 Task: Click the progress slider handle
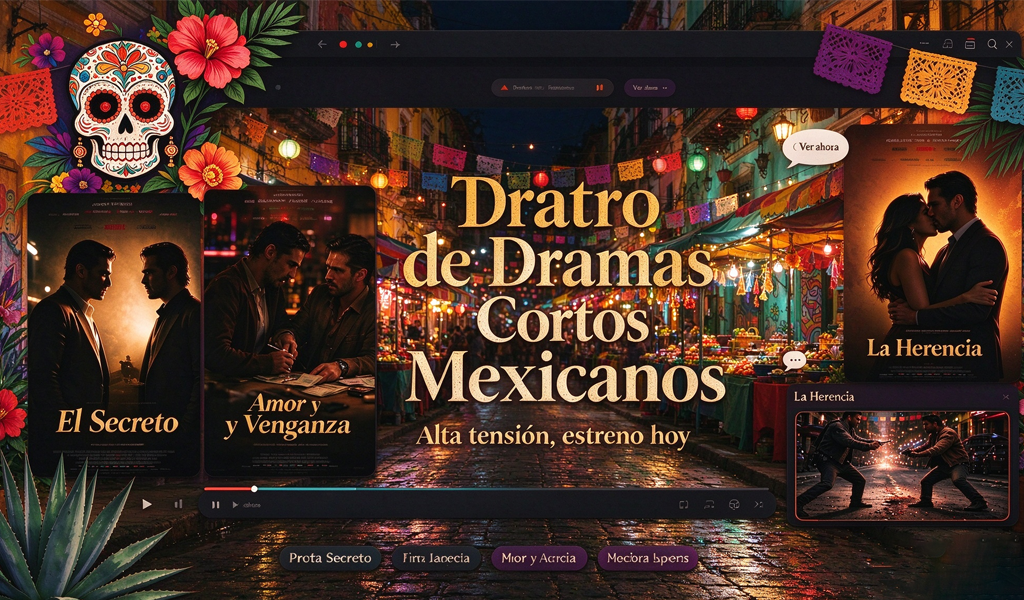pos(254,489)
